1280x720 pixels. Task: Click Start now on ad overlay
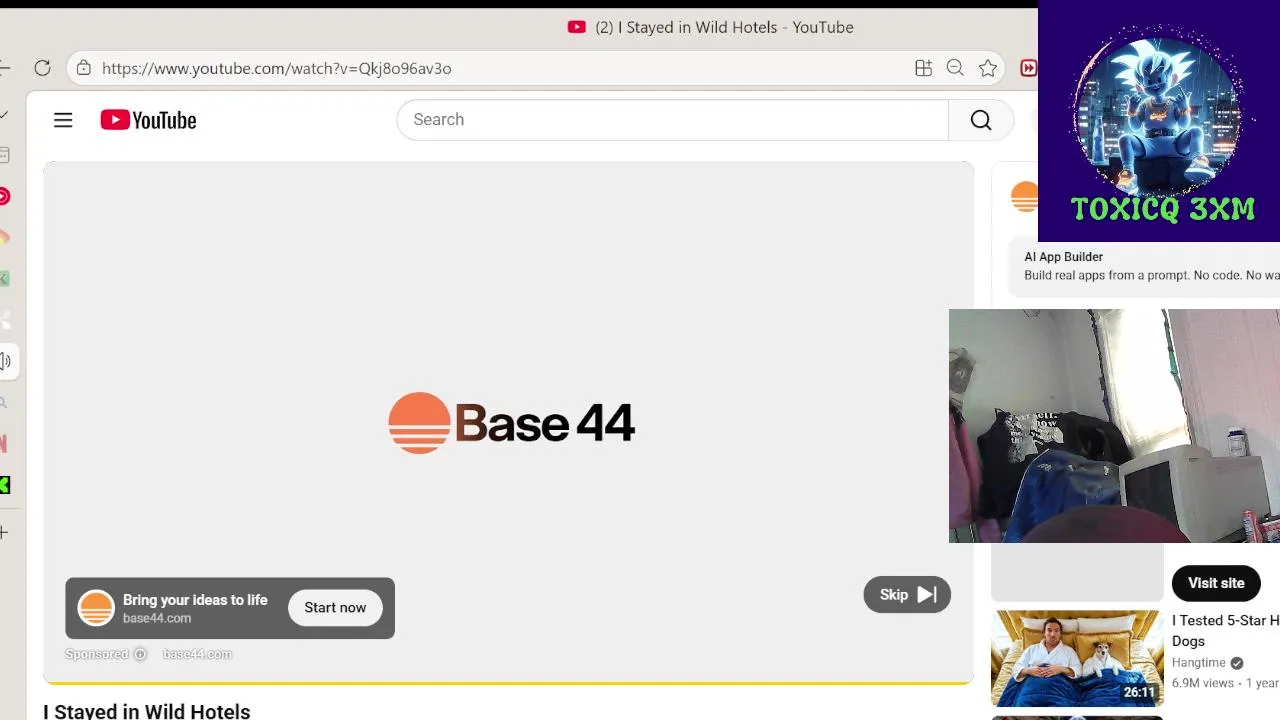point(335,608)
